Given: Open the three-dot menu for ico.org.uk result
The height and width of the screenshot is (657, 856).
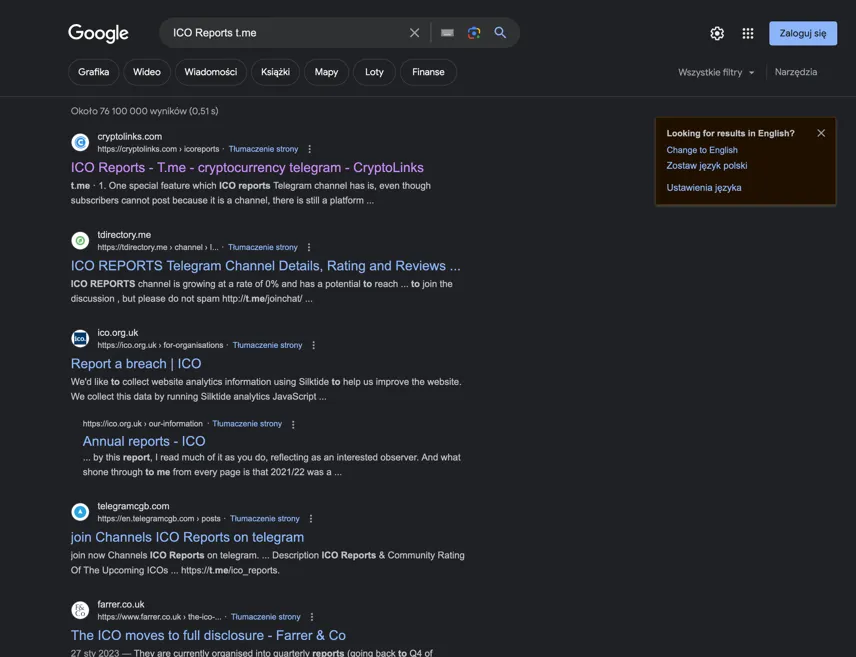Looking at the screenshot, I should click(313, 345).
